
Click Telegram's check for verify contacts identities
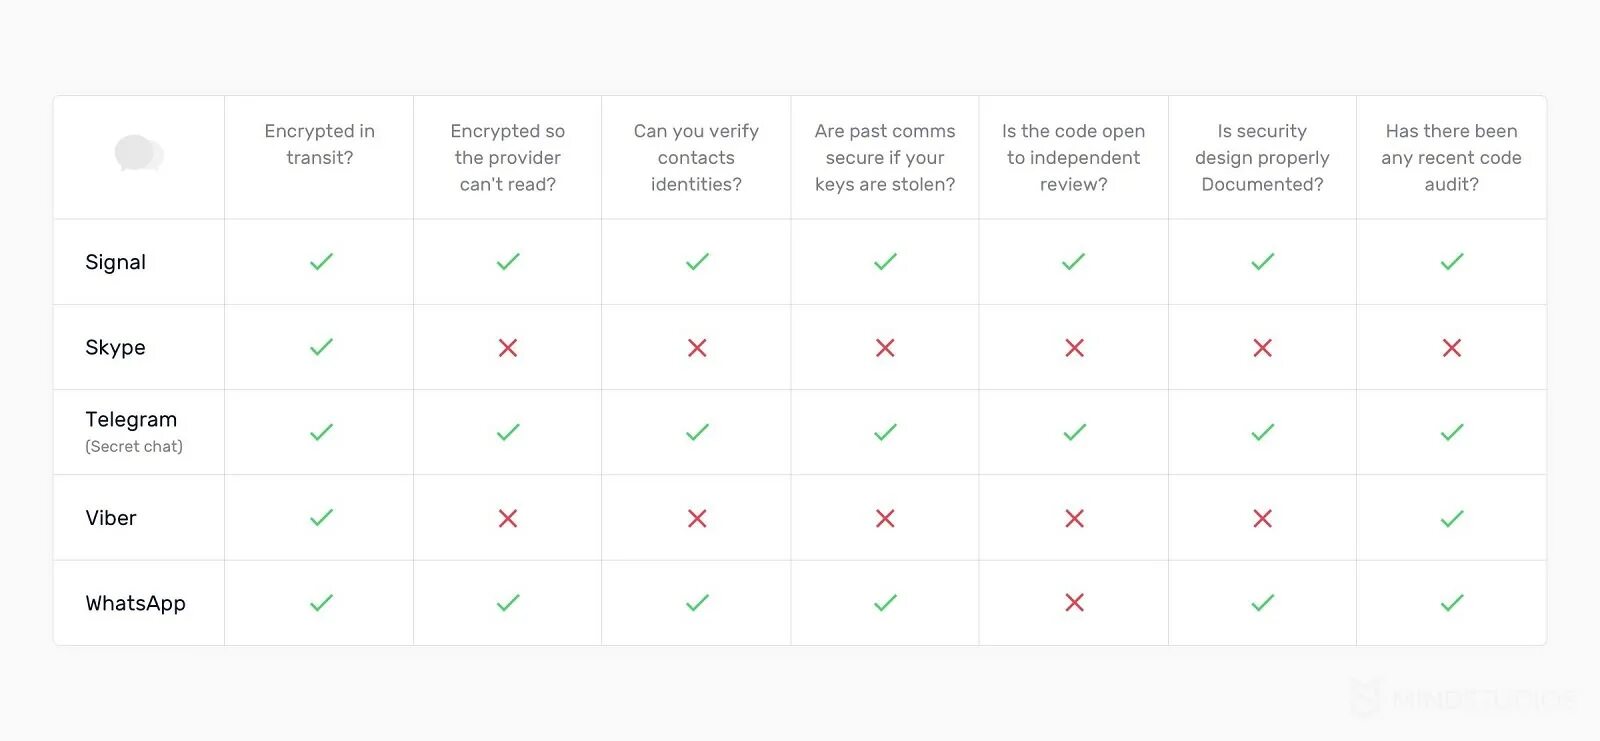(x=697, y=432)
